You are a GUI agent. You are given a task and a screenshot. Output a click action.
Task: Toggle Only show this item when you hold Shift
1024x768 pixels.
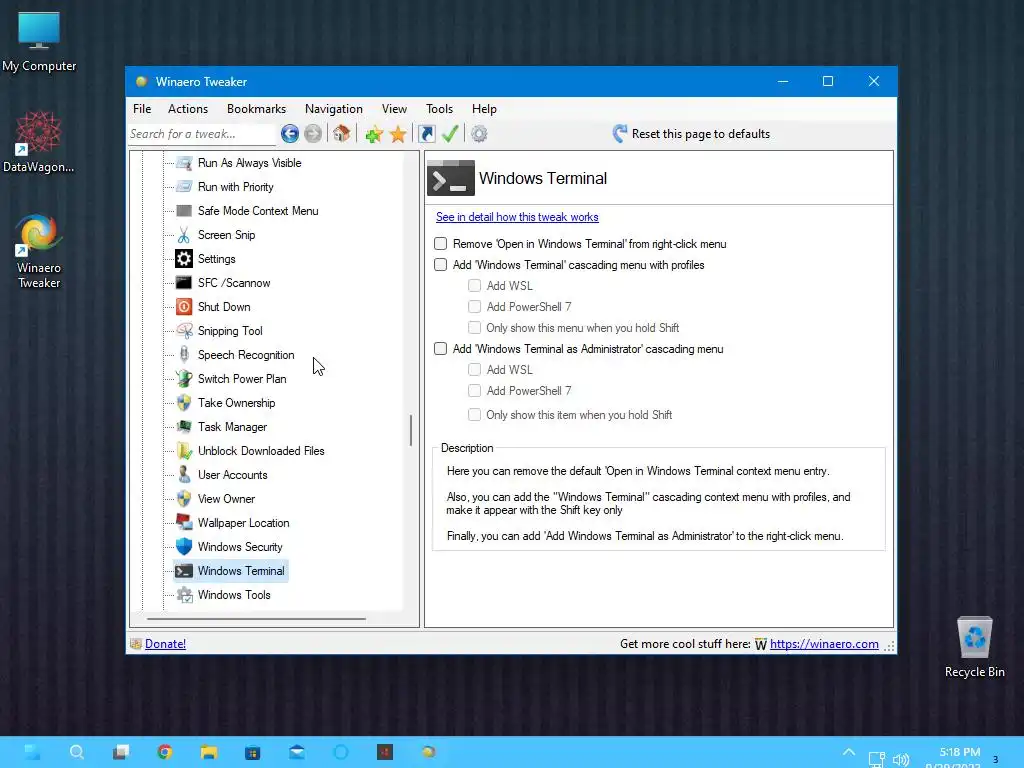[475, 415]
